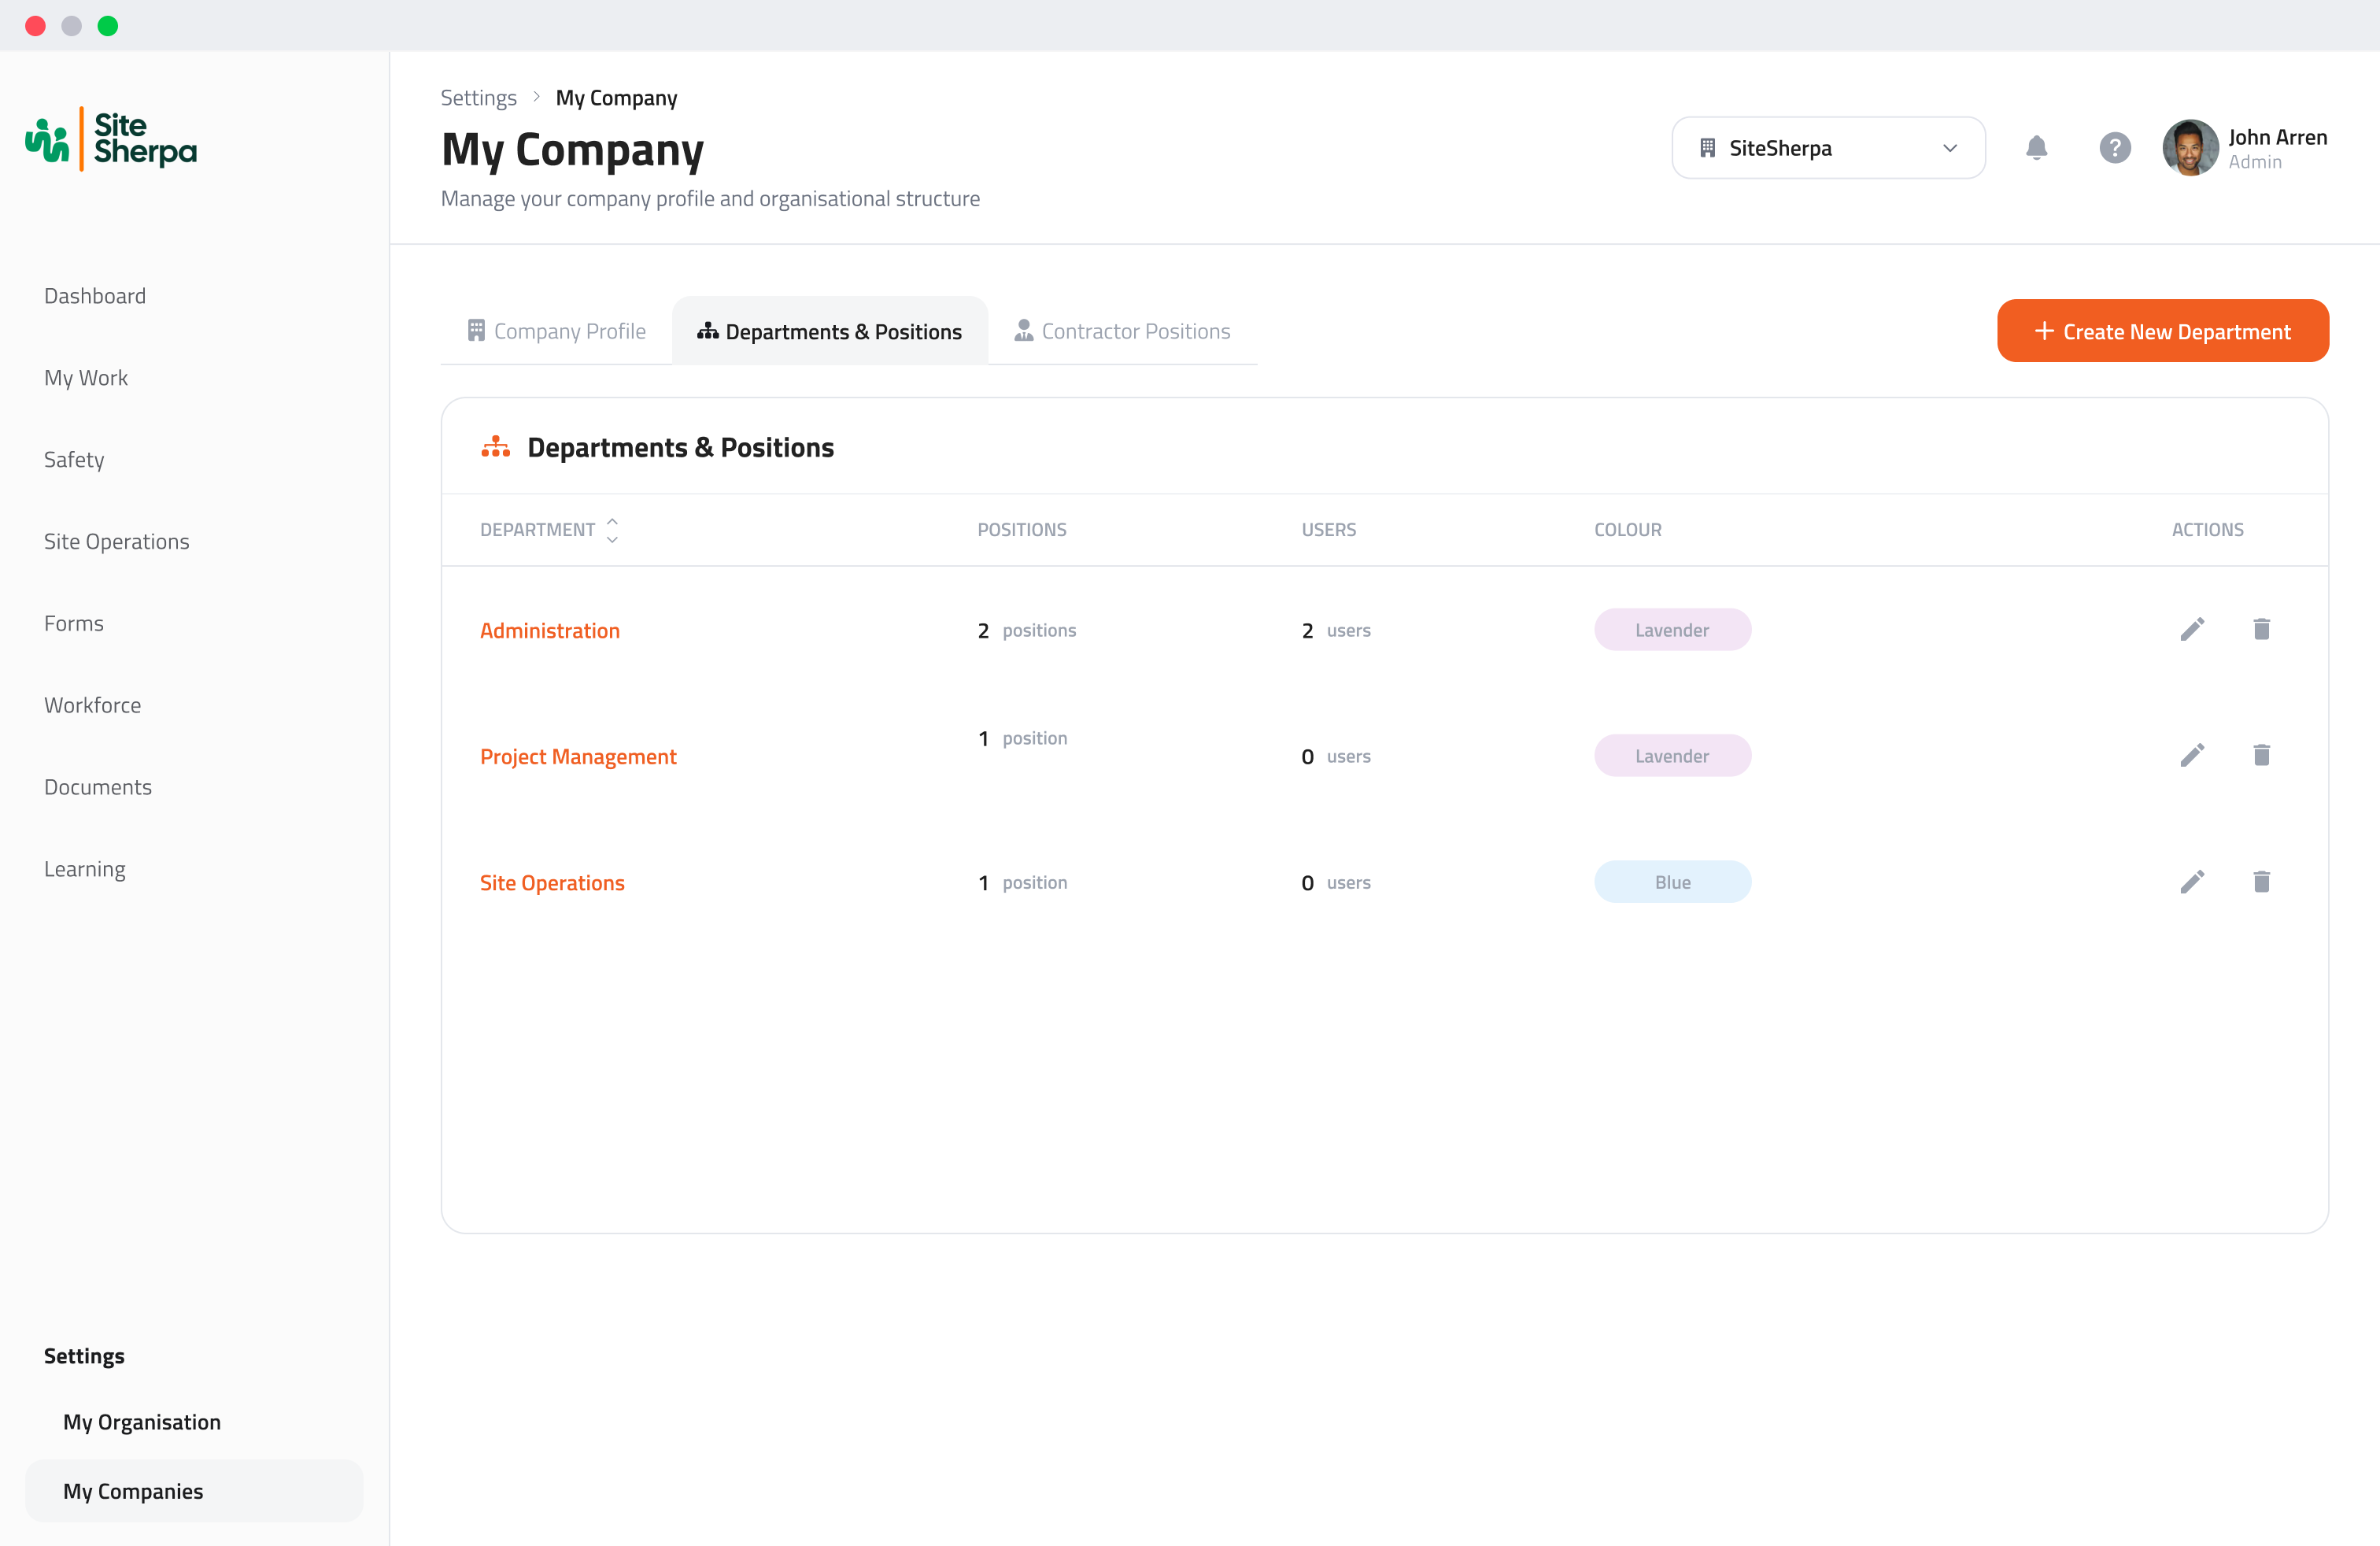This screenshot has height=1546, width=2380.
Task: Click the SiteSherpa logo
Action: (111, 139)
